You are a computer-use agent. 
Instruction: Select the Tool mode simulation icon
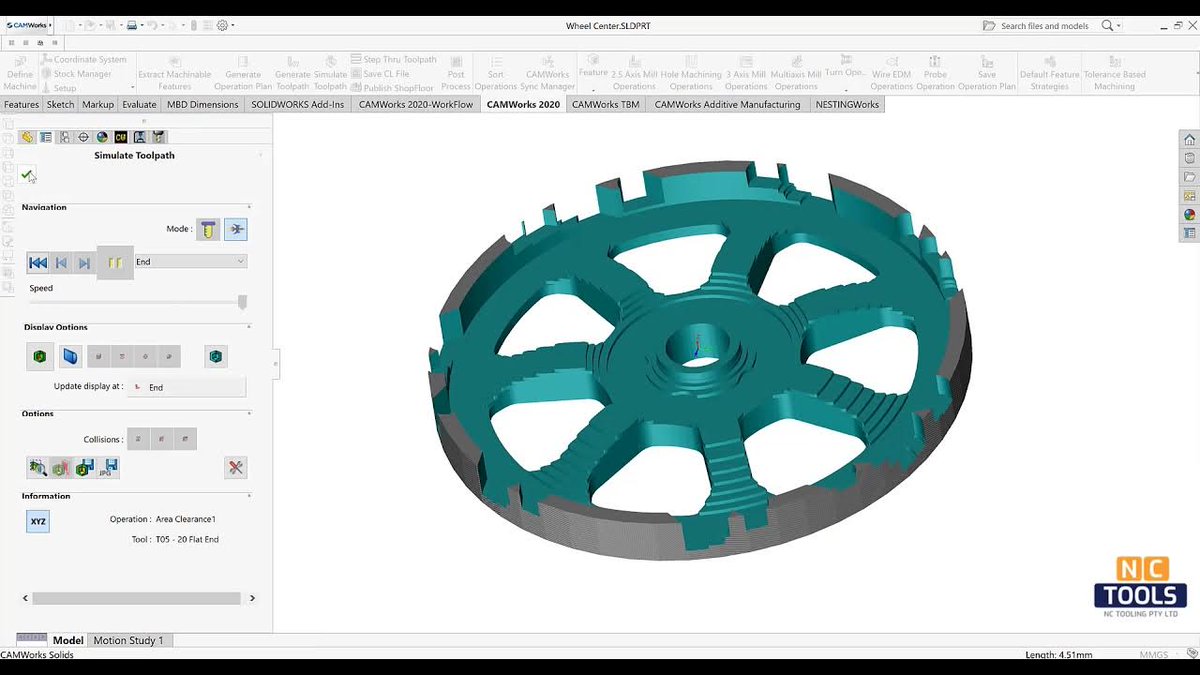207,229
